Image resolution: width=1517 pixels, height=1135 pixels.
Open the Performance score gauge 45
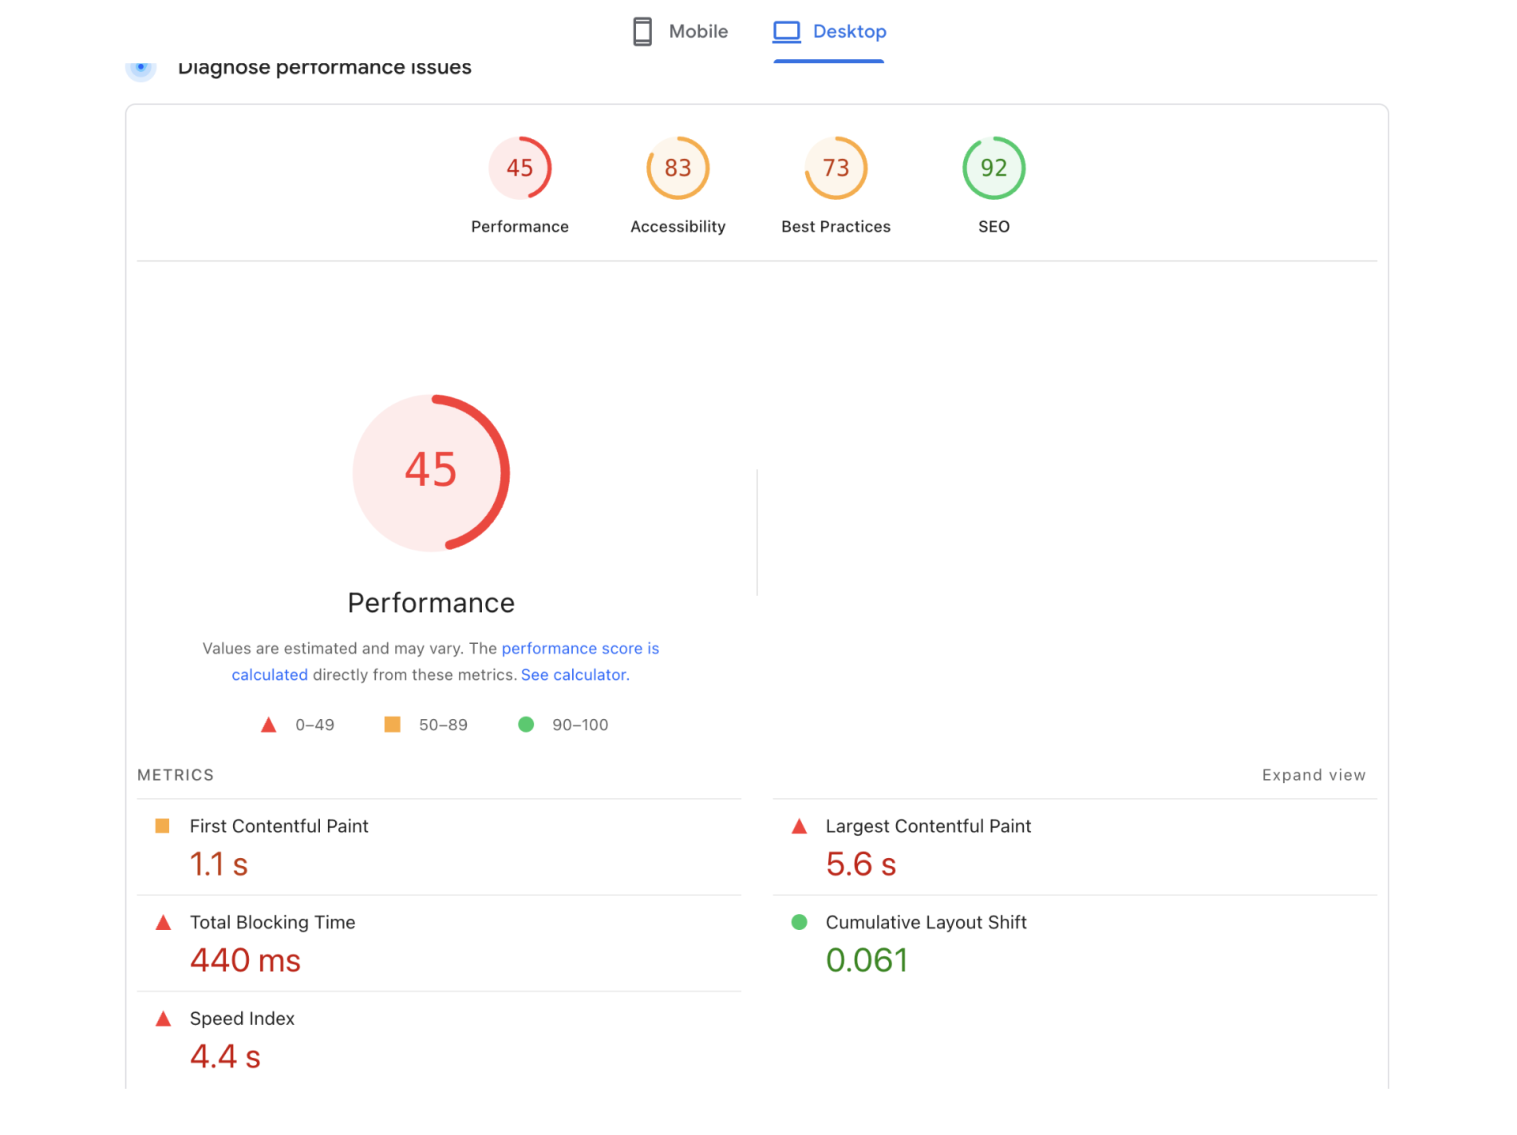tap(520, 168)
